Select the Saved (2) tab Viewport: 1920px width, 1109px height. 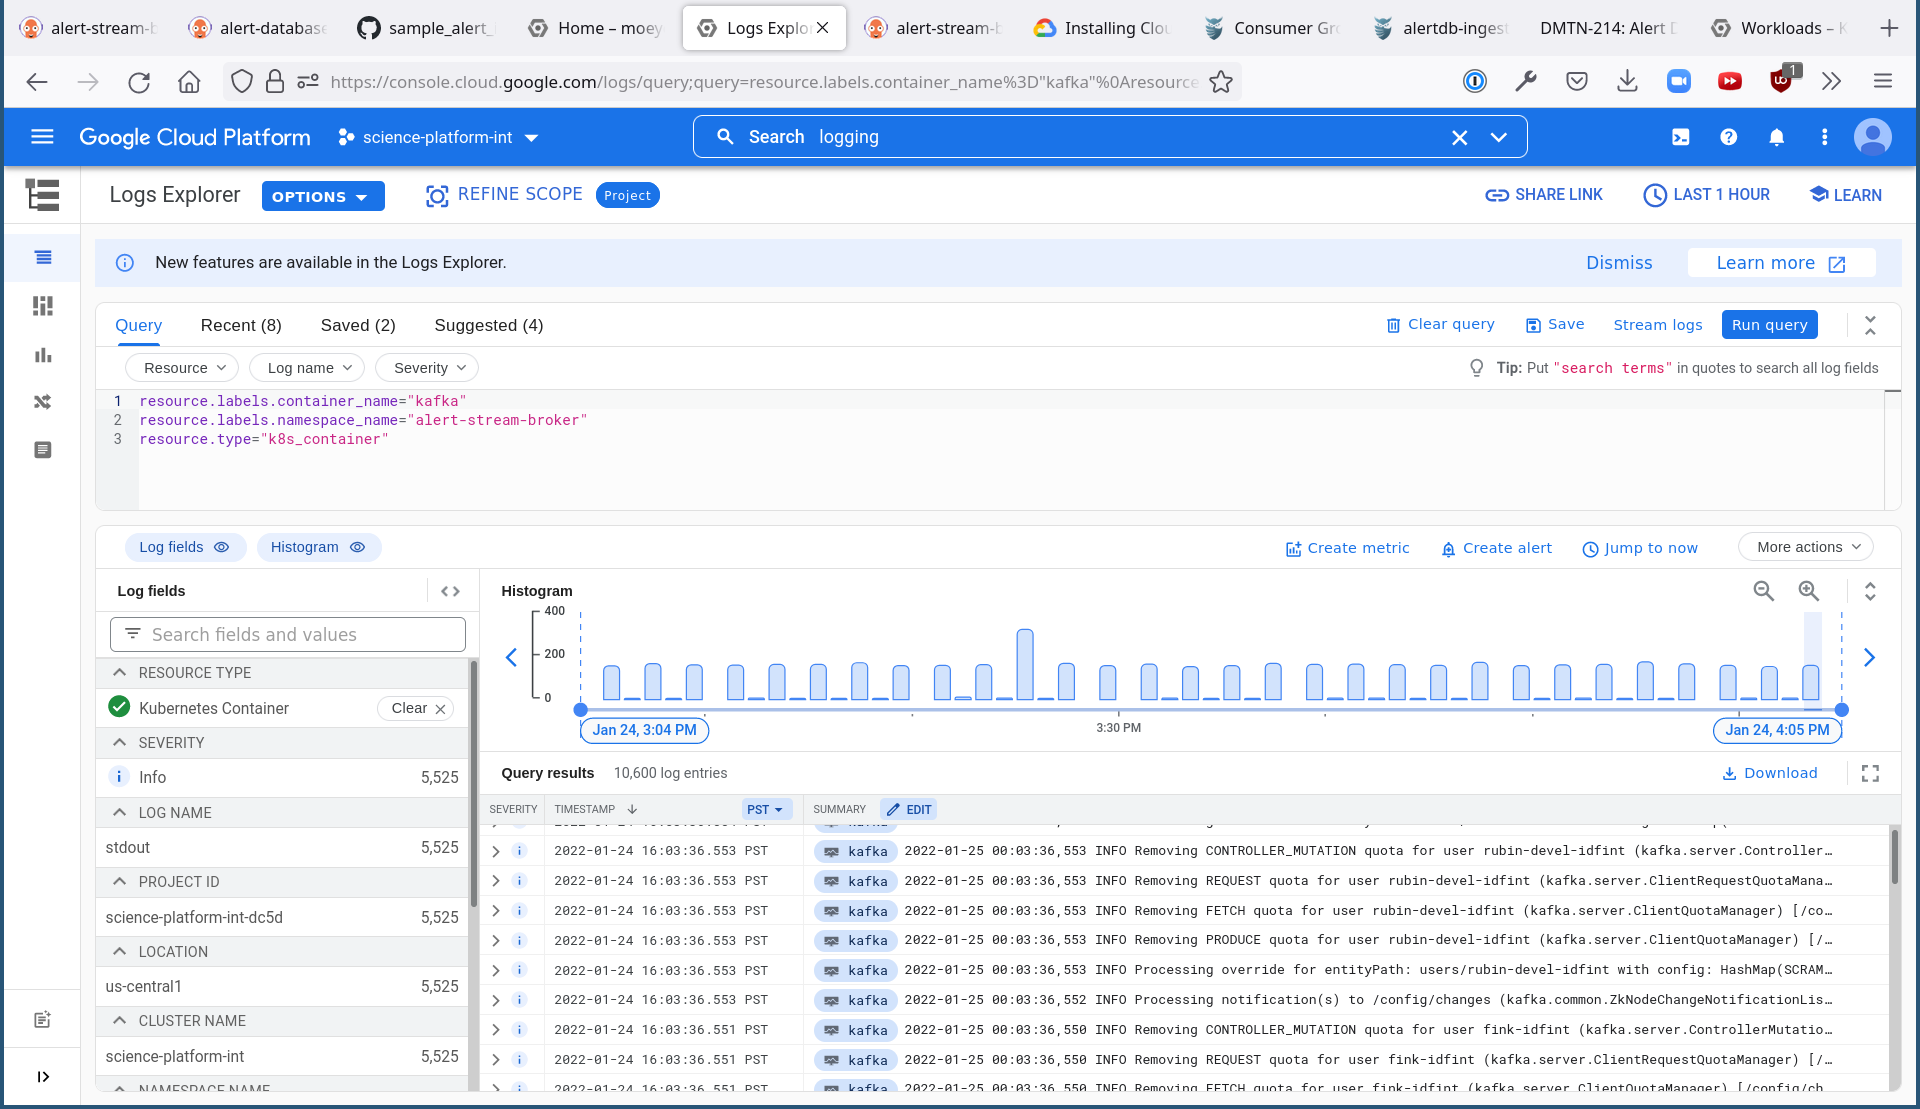[358, 326]
